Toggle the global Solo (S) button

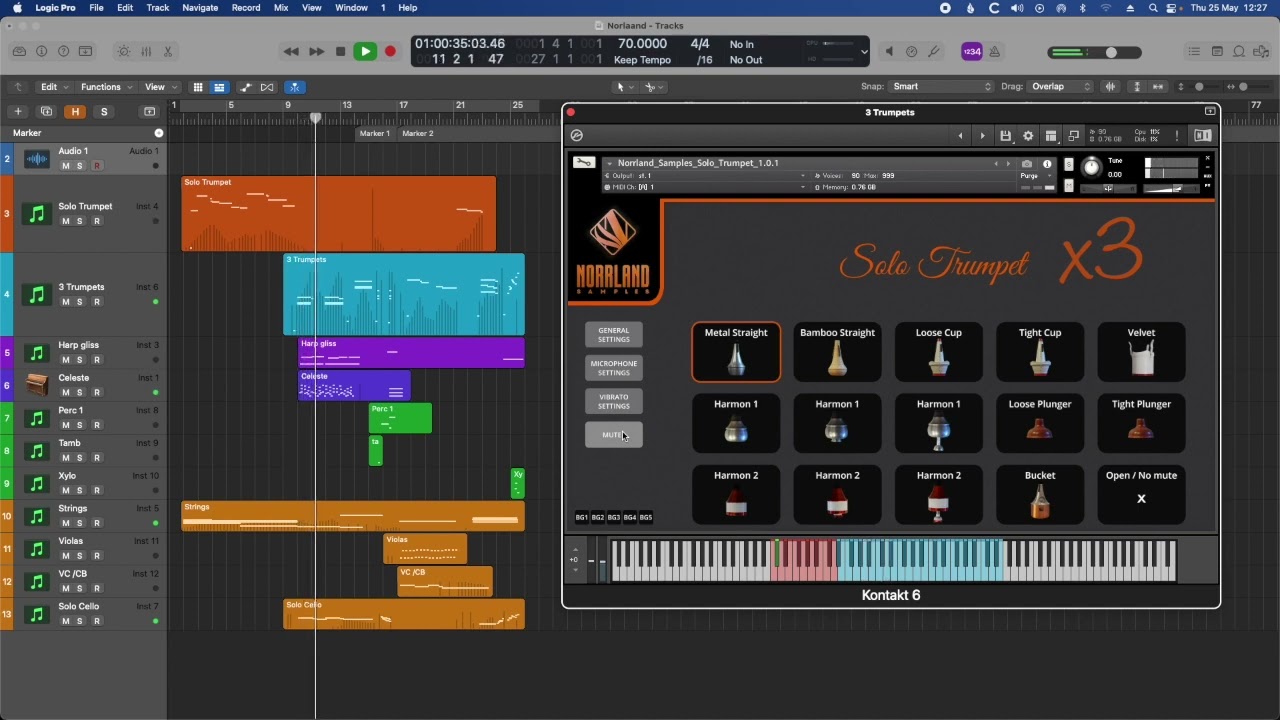[x=104, y=112]
